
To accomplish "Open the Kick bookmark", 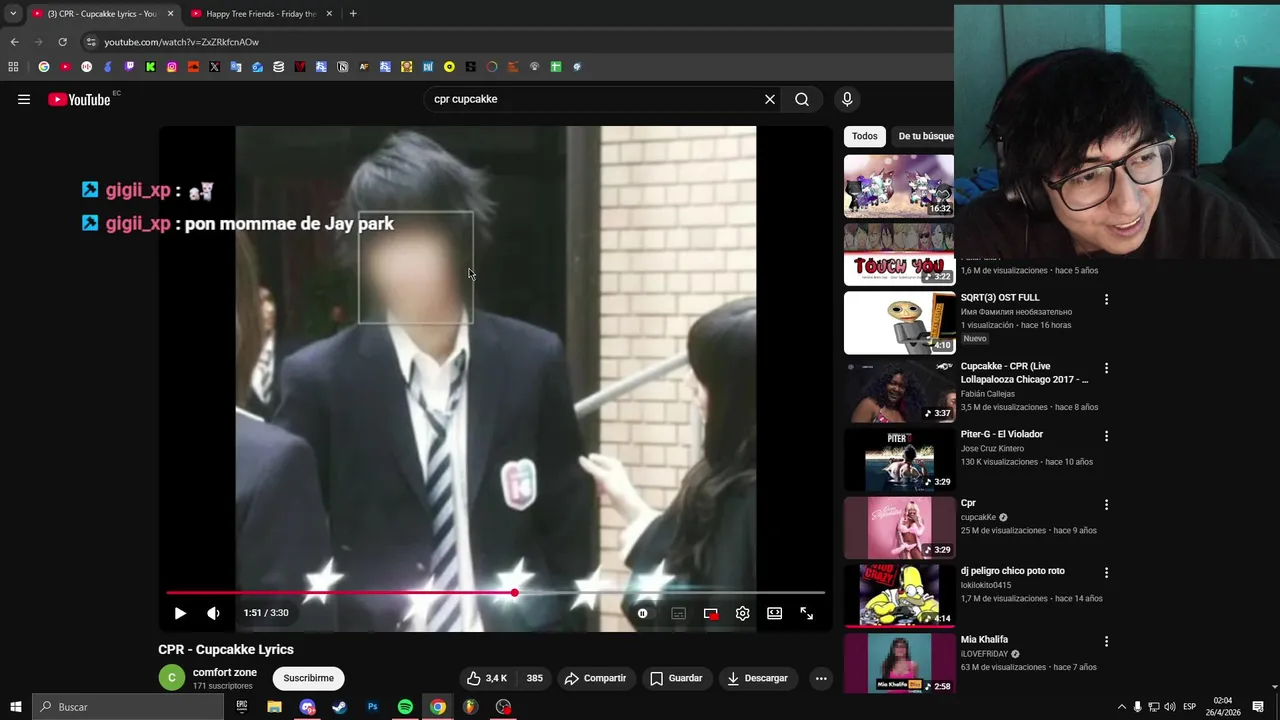I will (150, 67).
